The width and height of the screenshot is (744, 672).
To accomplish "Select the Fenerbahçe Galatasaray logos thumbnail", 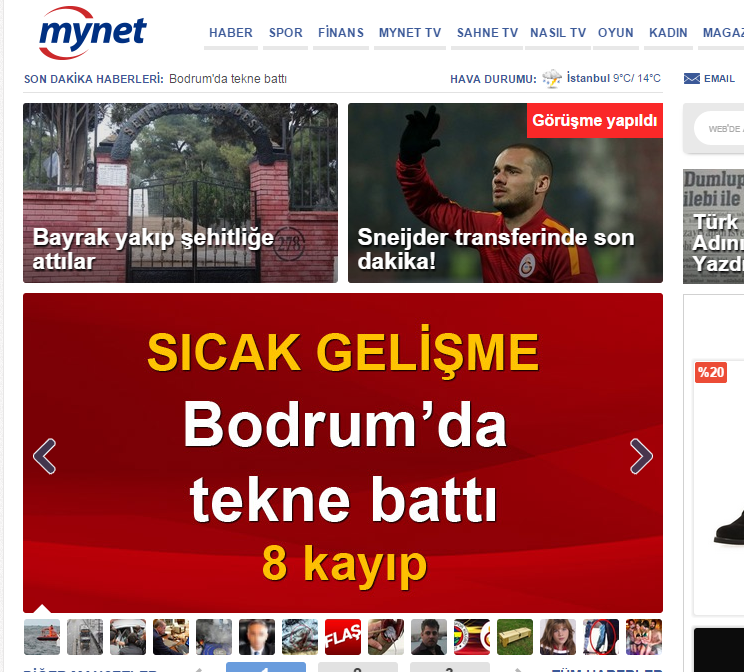I will coord(472,637).
